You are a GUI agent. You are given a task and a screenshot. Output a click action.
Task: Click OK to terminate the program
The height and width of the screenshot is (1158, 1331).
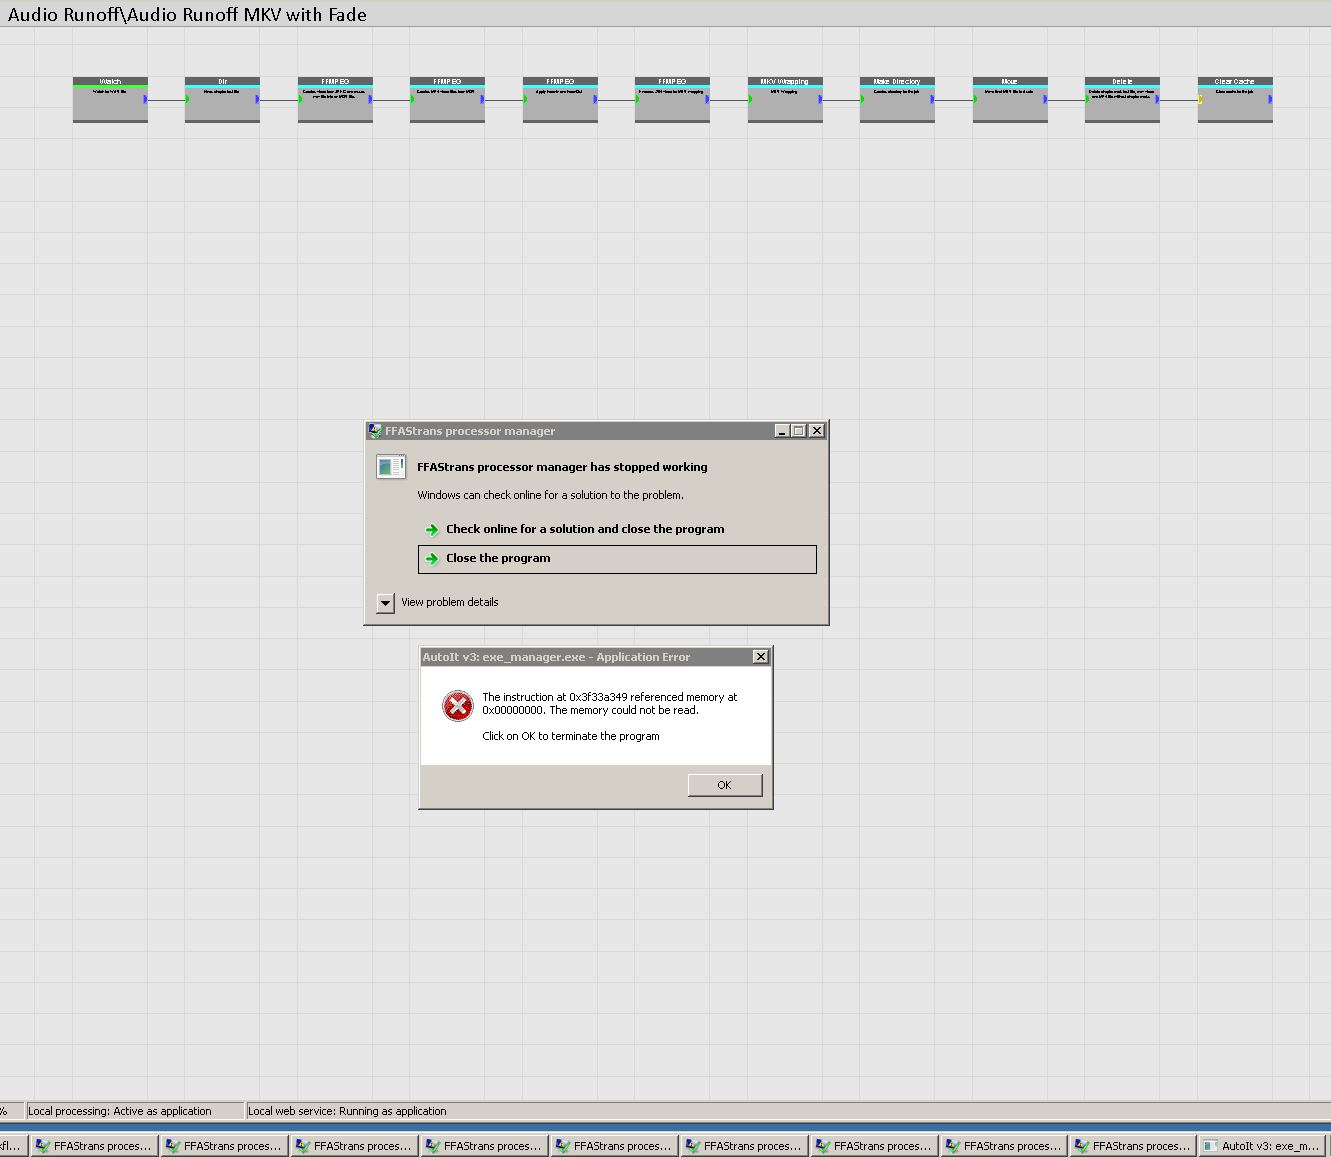point(725,785)
